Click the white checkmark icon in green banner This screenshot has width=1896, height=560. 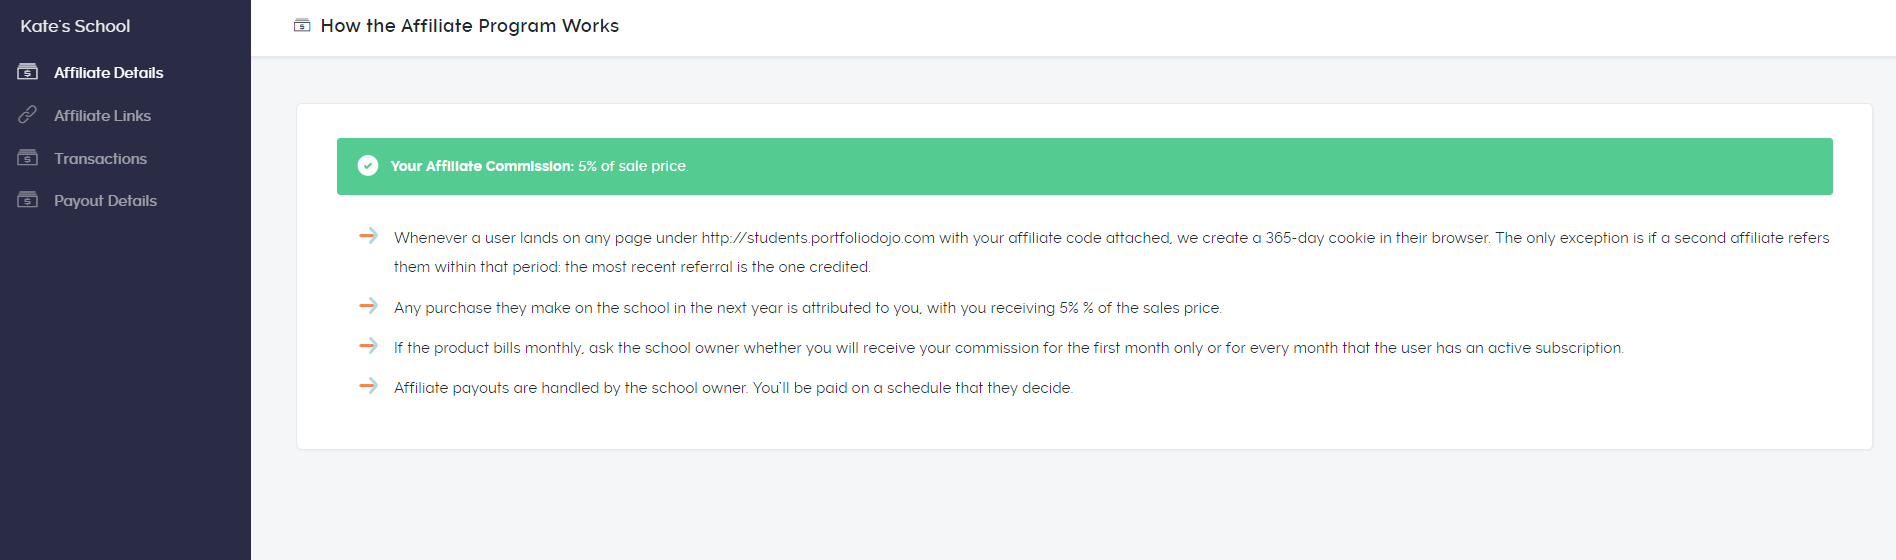click(368, 166)
